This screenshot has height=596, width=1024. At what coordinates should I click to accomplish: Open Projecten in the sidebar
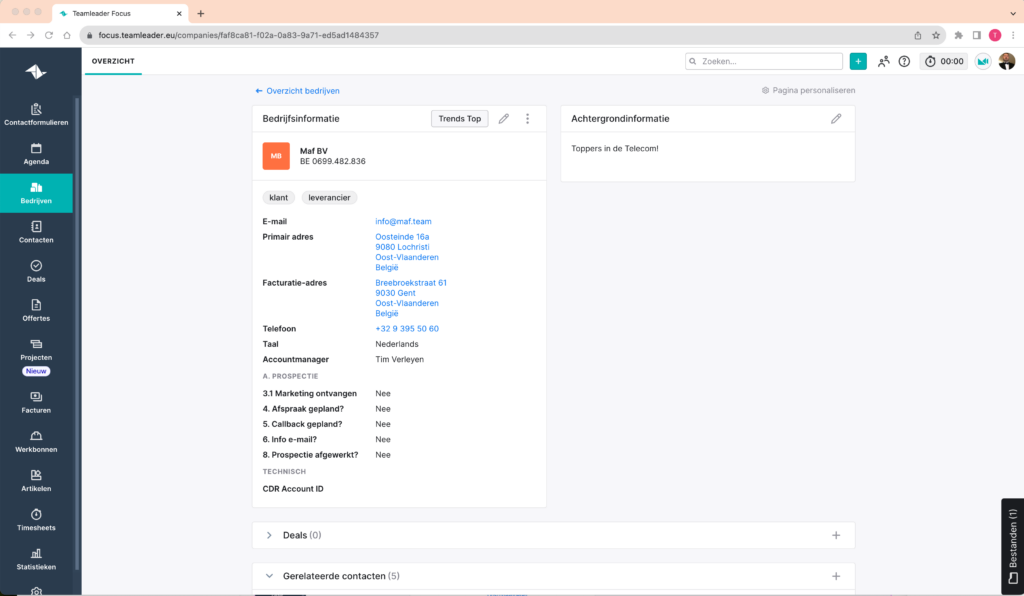click(36, 349)
